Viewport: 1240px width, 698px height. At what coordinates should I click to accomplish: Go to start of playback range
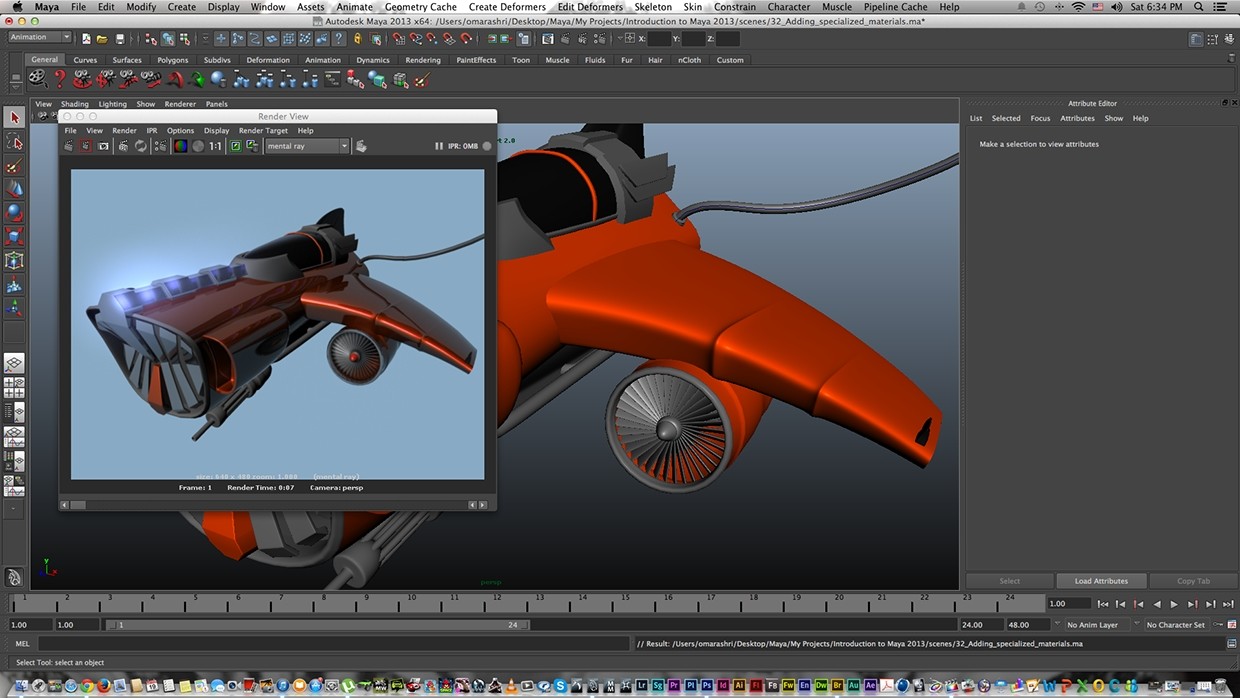(1103, 604)
